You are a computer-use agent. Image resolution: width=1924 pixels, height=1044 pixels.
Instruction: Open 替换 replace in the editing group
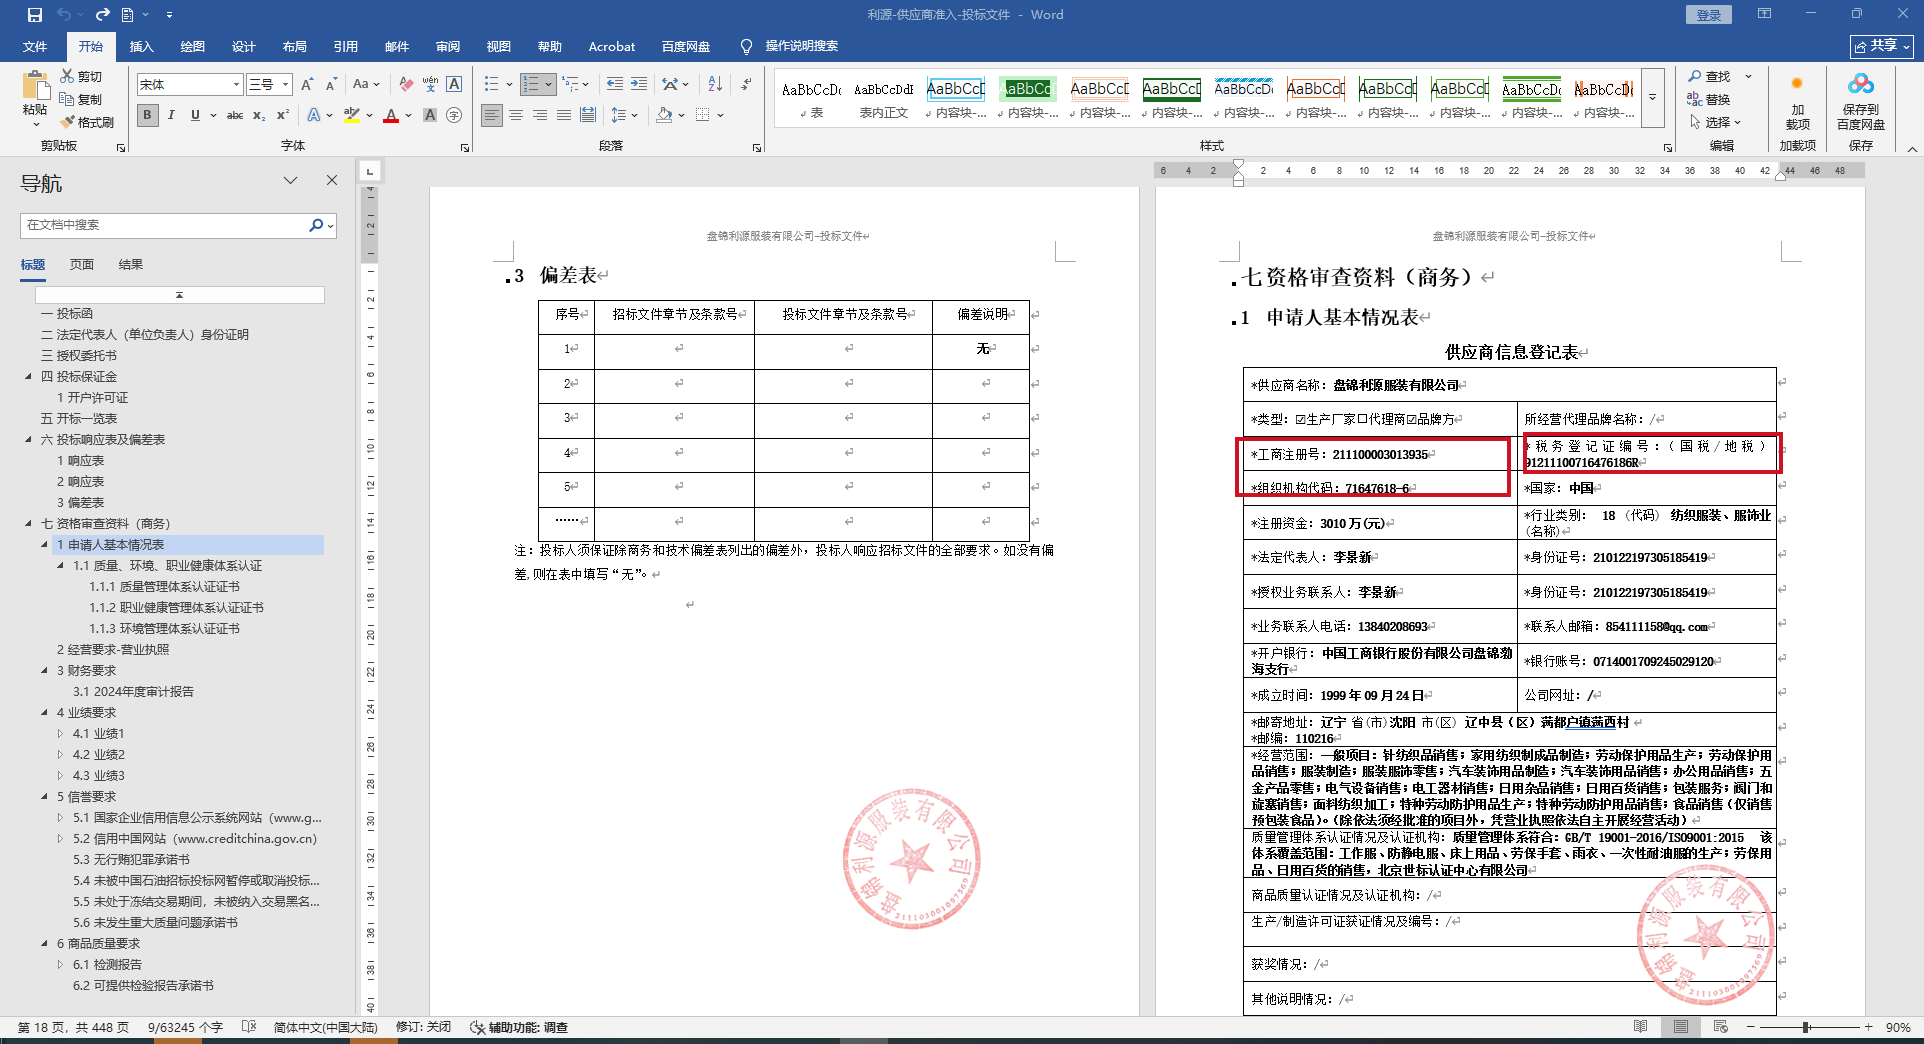(x=1710, y=99)
